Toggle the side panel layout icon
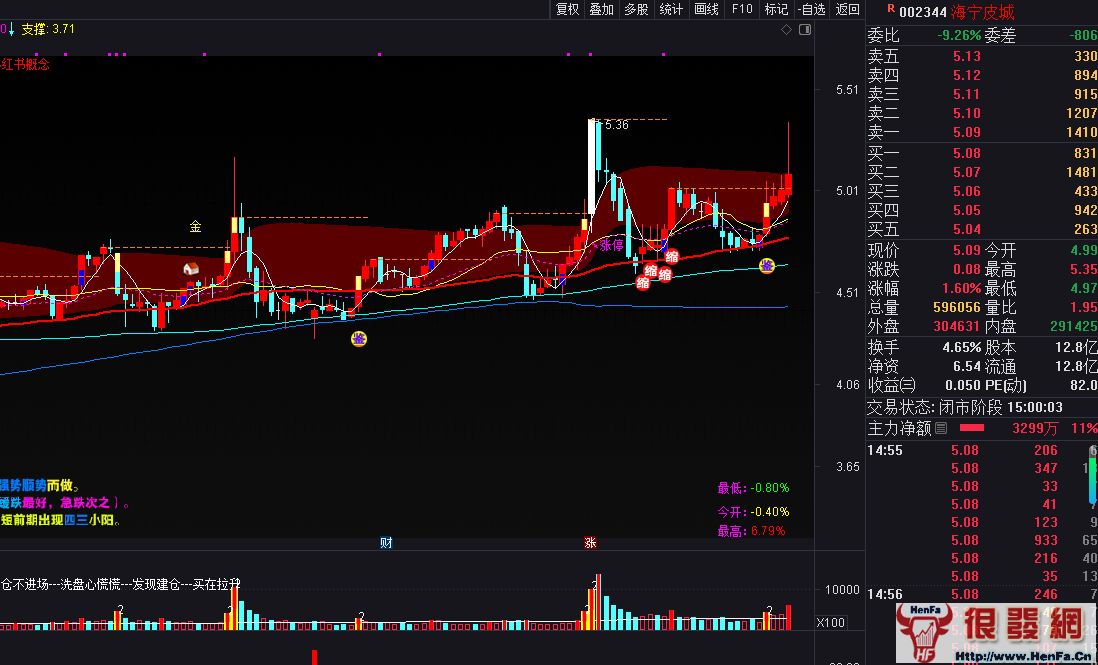 pos(803,30)
